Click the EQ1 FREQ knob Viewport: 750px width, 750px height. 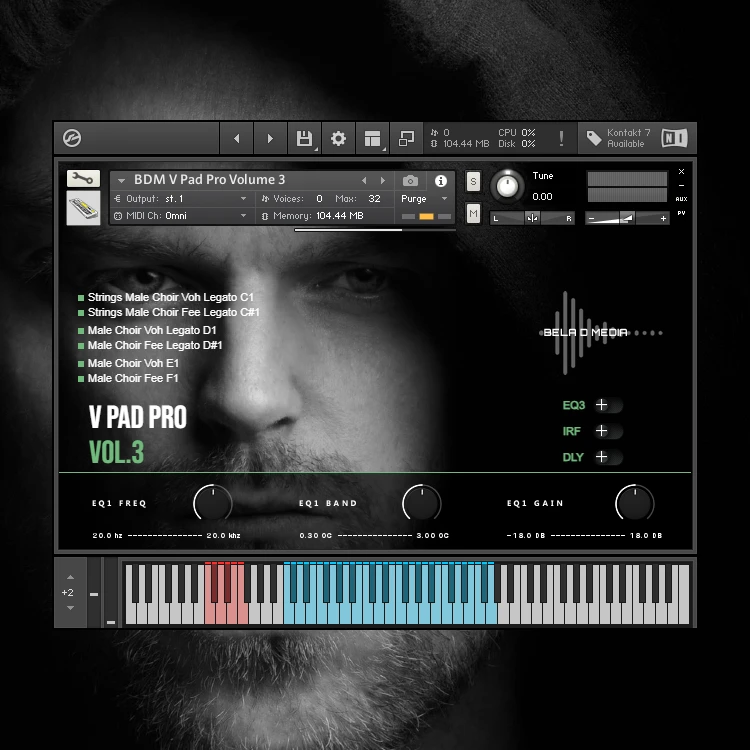click(x=213, y=503)
